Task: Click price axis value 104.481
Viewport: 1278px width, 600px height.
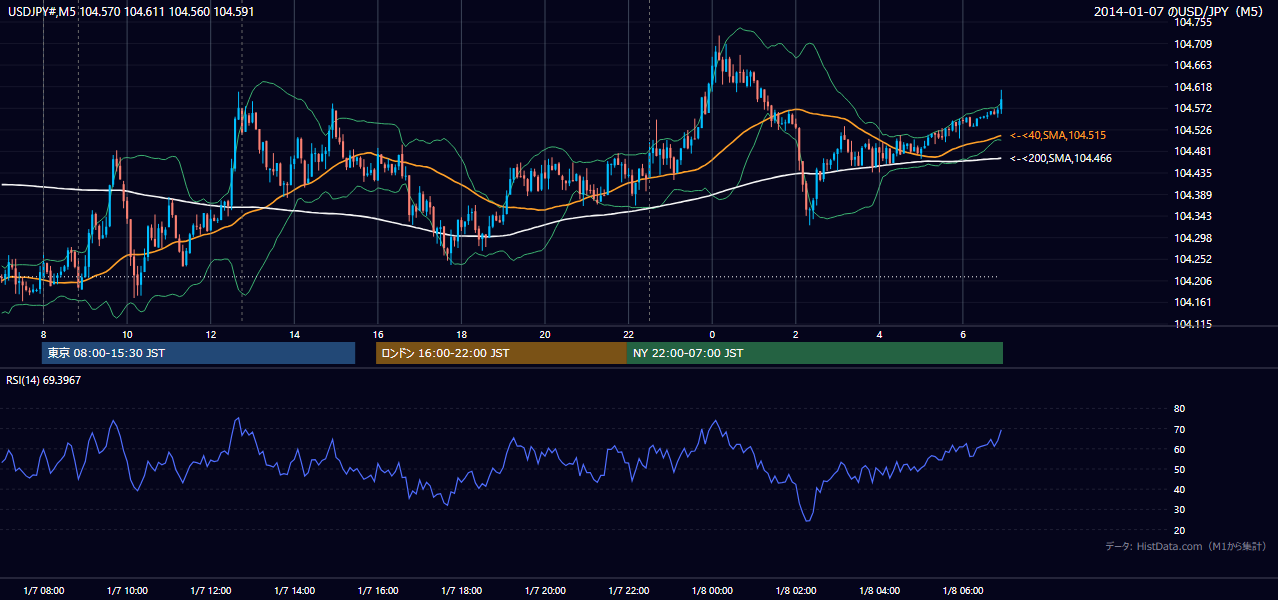Action: point(1195,151)
